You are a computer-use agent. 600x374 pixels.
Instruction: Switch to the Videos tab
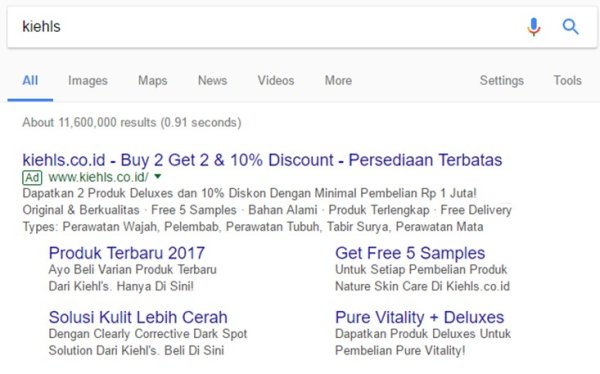(276, 80)
